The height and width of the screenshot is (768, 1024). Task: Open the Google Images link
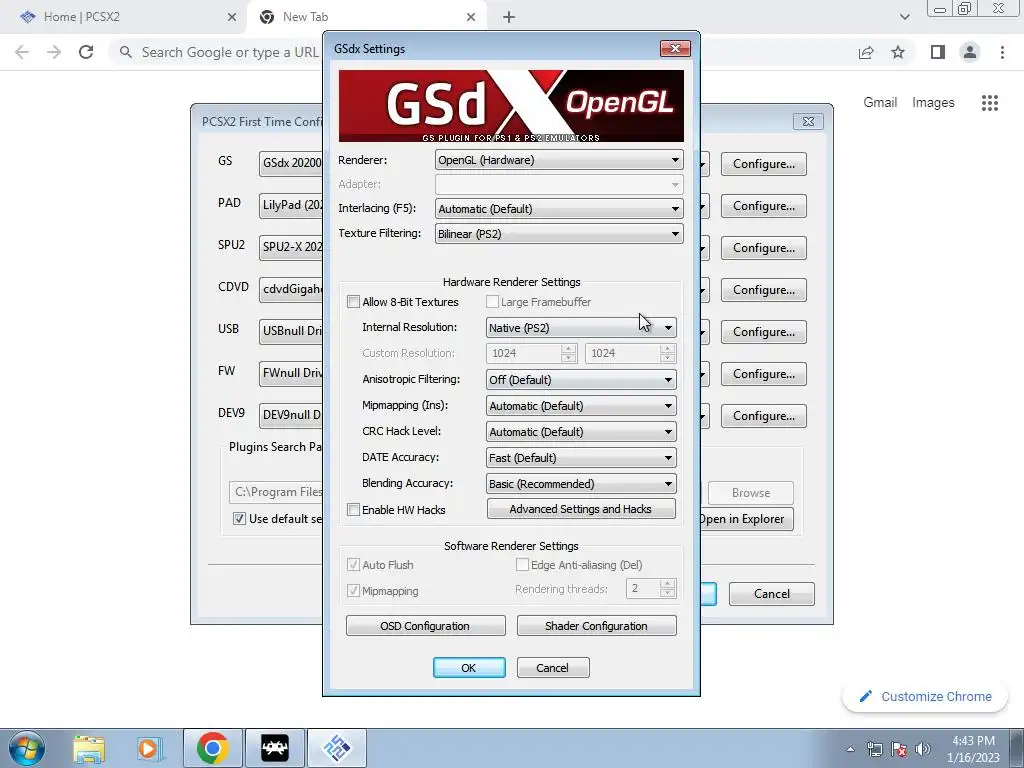(x=933, y=103)
